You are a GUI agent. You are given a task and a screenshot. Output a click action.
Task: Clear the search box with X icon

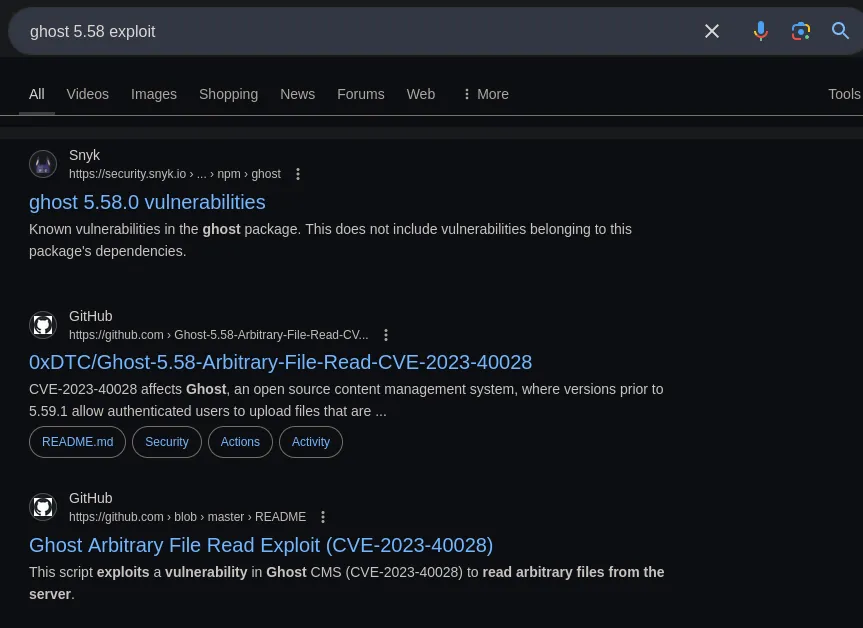(712, 31)
